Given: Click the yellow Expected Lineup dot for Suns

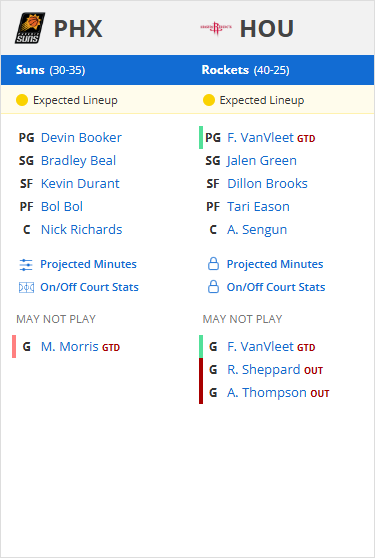Looking at the screenshot, I should 22,100.
